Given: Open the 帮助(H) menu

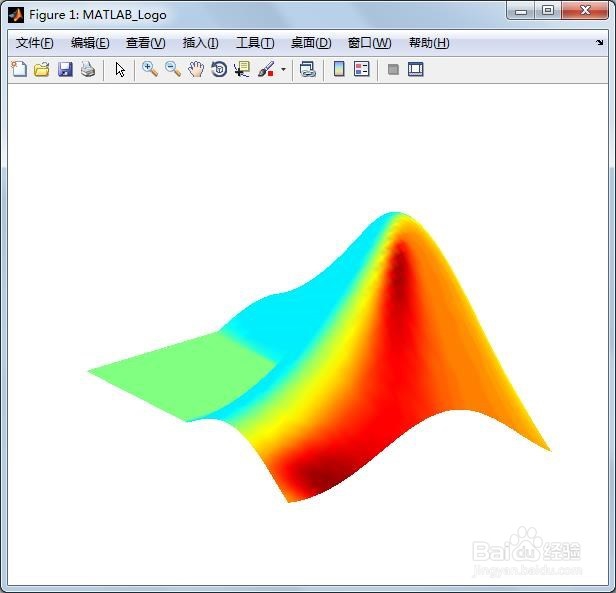Looking at the screenshot, I should click(429, 42).
